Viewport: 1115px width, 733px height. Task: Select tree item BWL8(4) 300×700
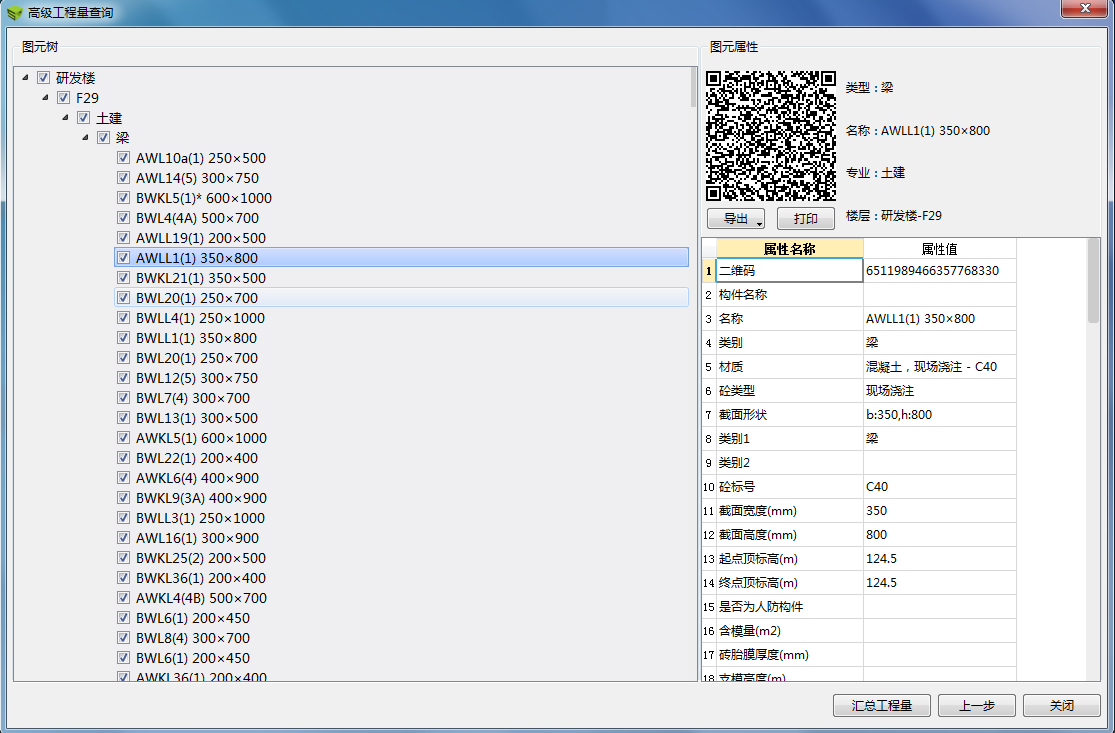193,638
